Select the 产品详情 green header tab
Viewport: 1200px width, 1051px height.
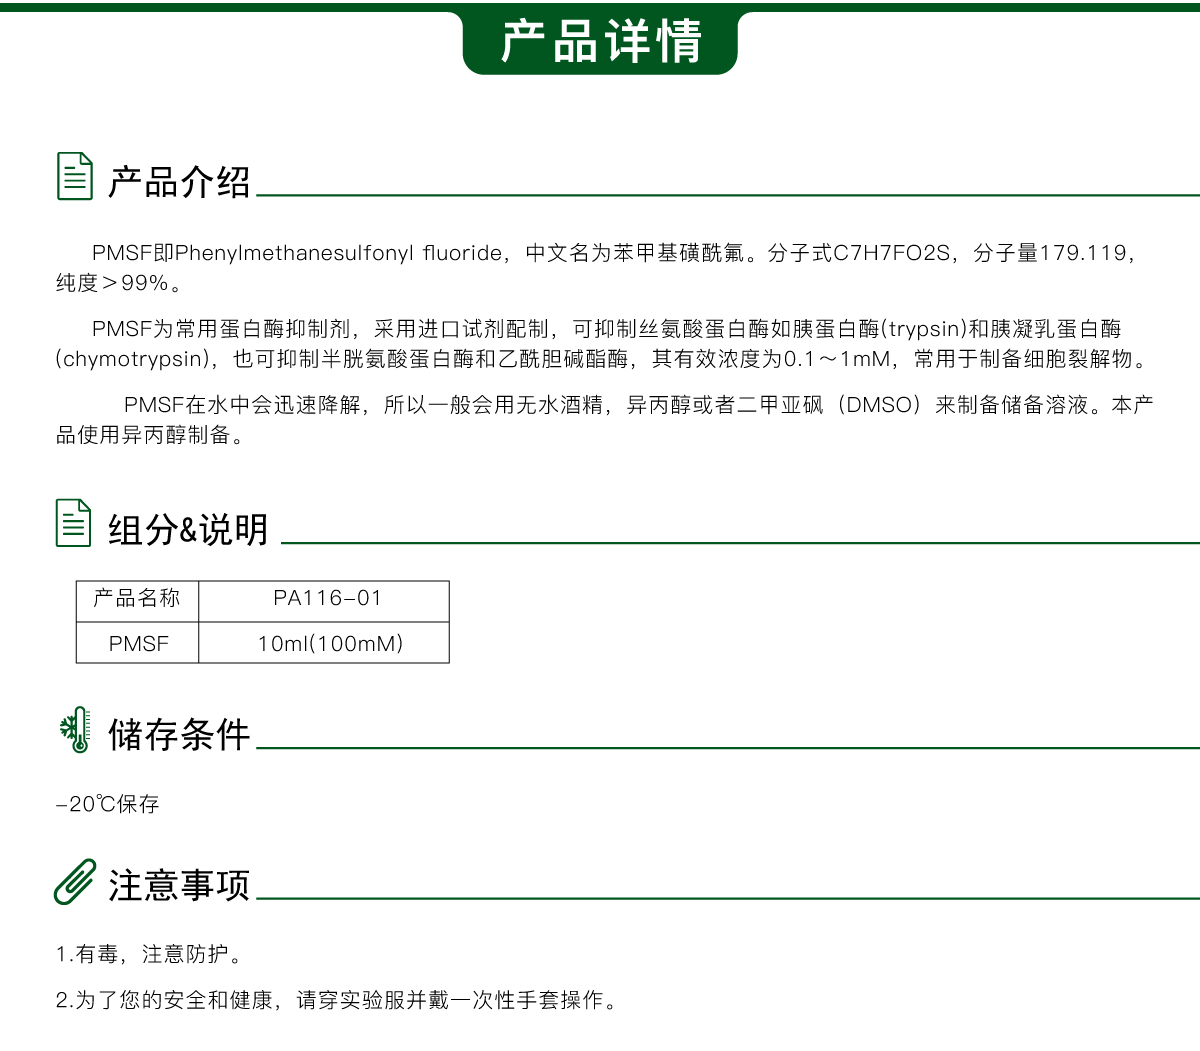[600, 42]
